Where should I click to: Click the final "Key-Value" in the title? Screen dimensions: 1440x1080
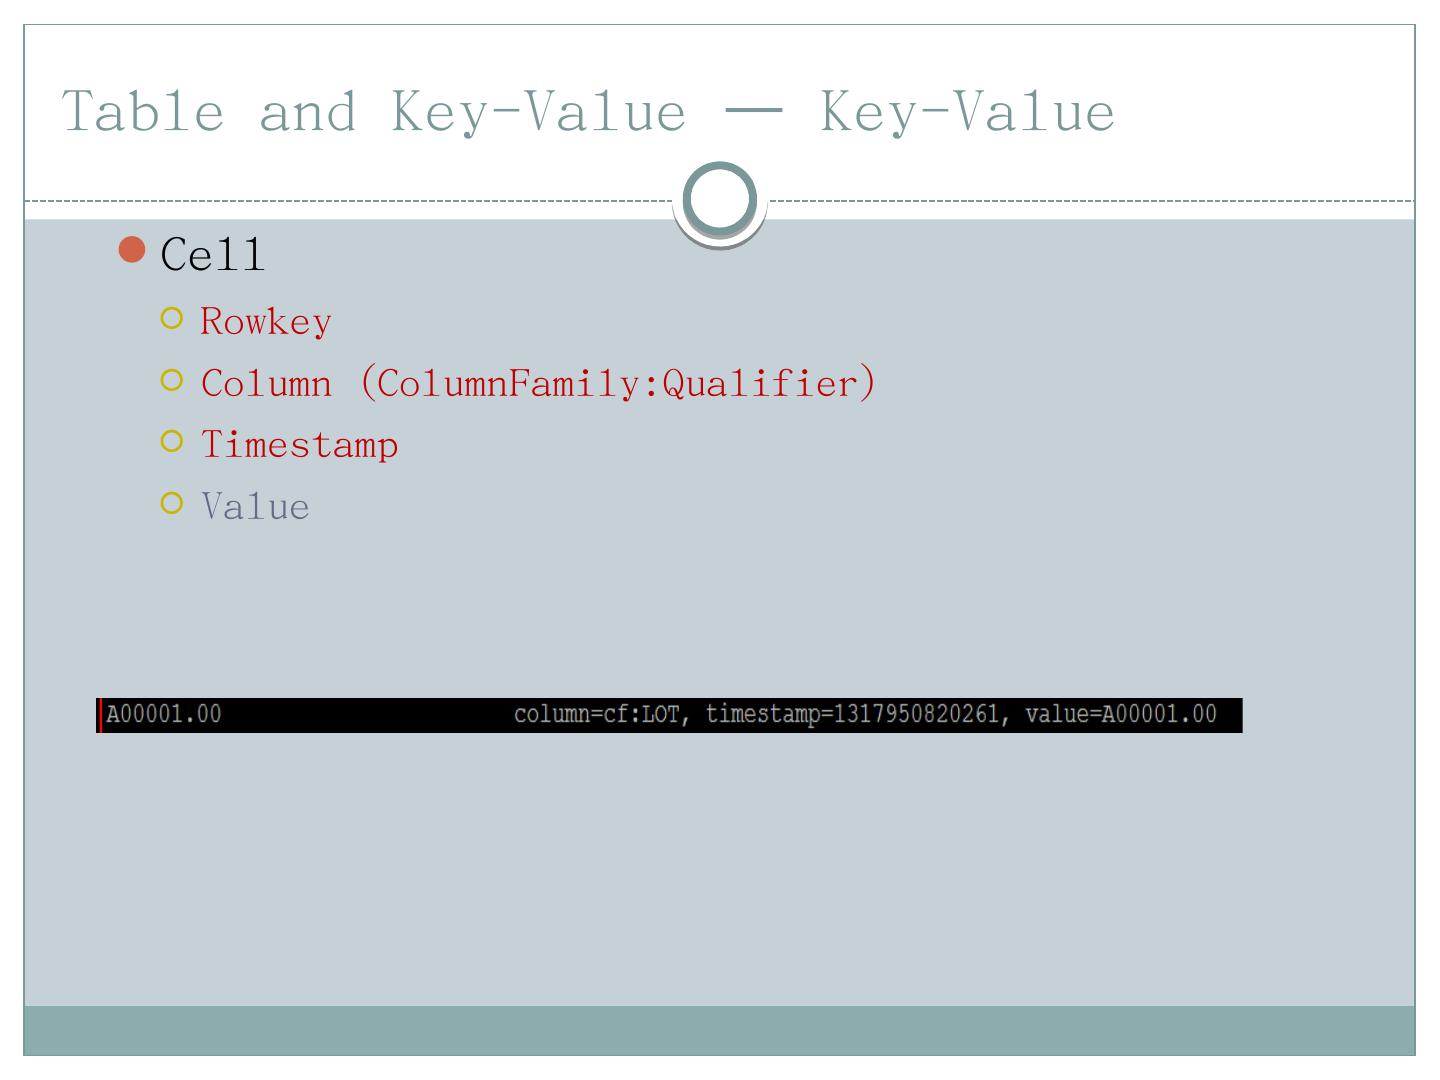pos(967,111)
